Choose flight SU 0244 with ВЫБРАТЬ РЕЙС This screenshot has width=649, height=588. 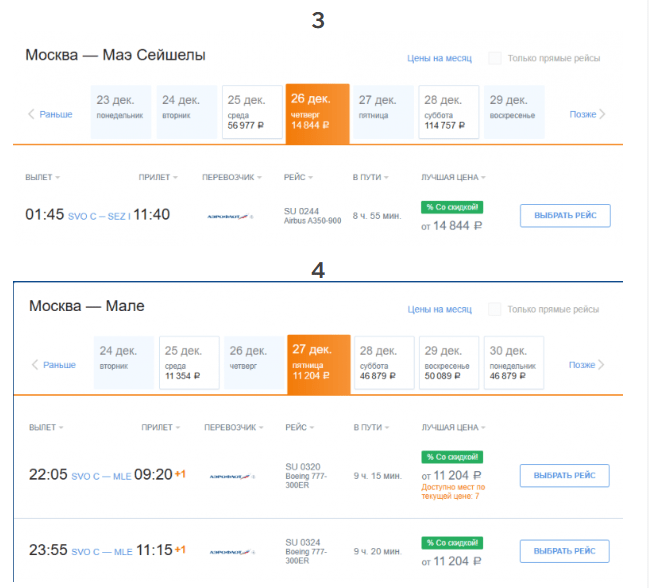[565, 216]
